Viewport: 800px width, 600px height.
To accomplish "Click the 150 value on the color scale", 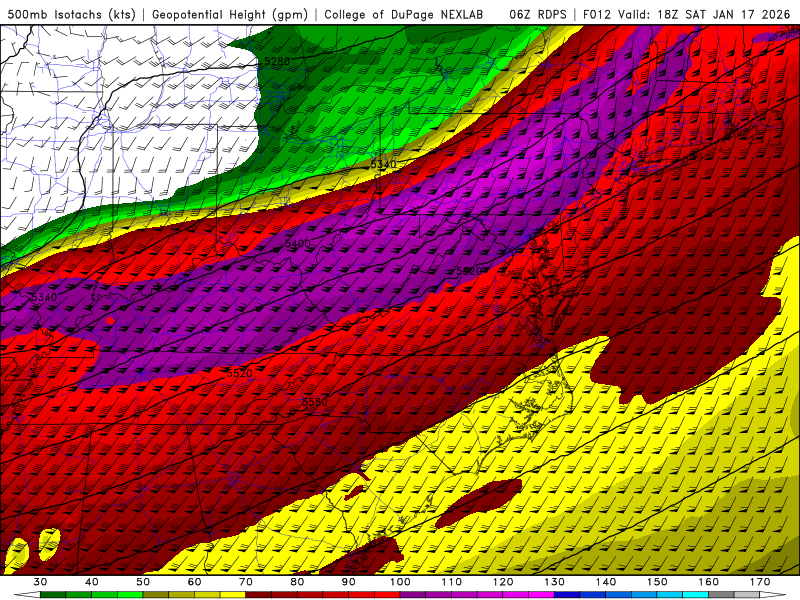I will [657, 582].
